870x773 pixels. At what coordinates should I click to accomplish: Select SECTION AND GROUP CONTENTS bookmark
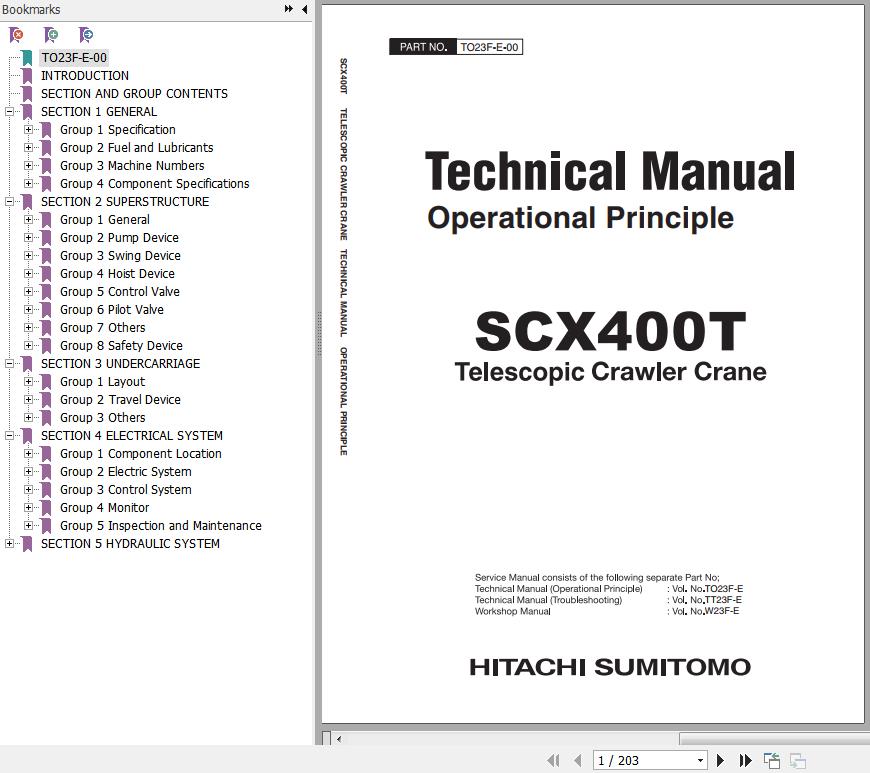click(134, 94)
